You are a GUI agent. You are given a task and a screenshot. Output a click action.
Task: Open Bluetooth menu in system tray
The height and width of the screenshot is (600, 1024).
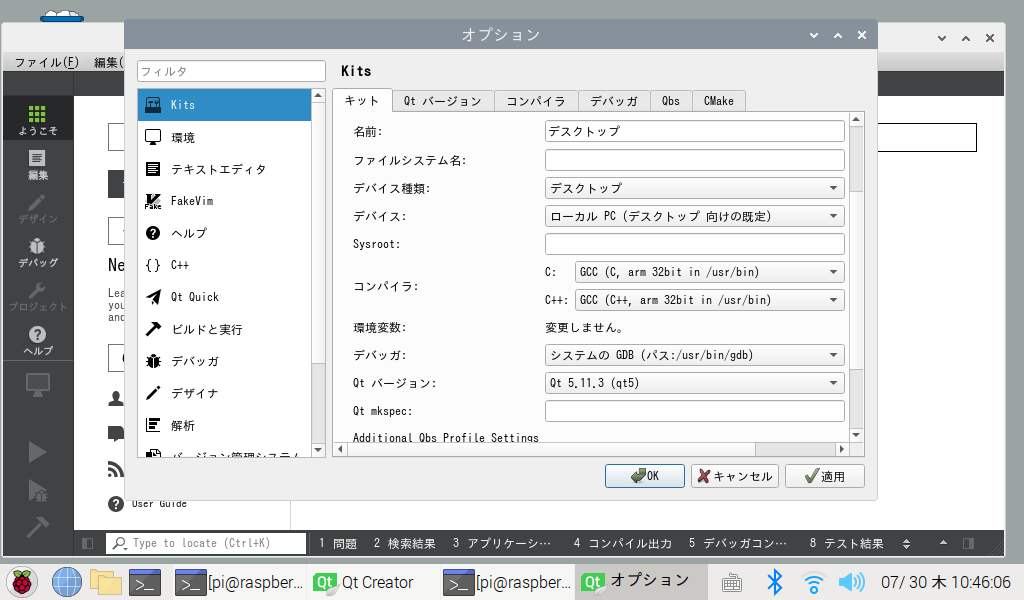pos(775,582)
